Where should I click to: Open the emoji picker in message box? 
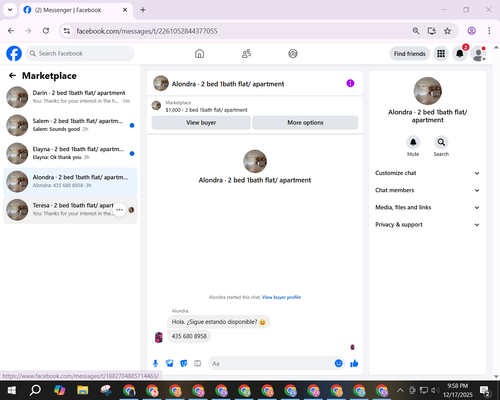click(x=338, y=363)
